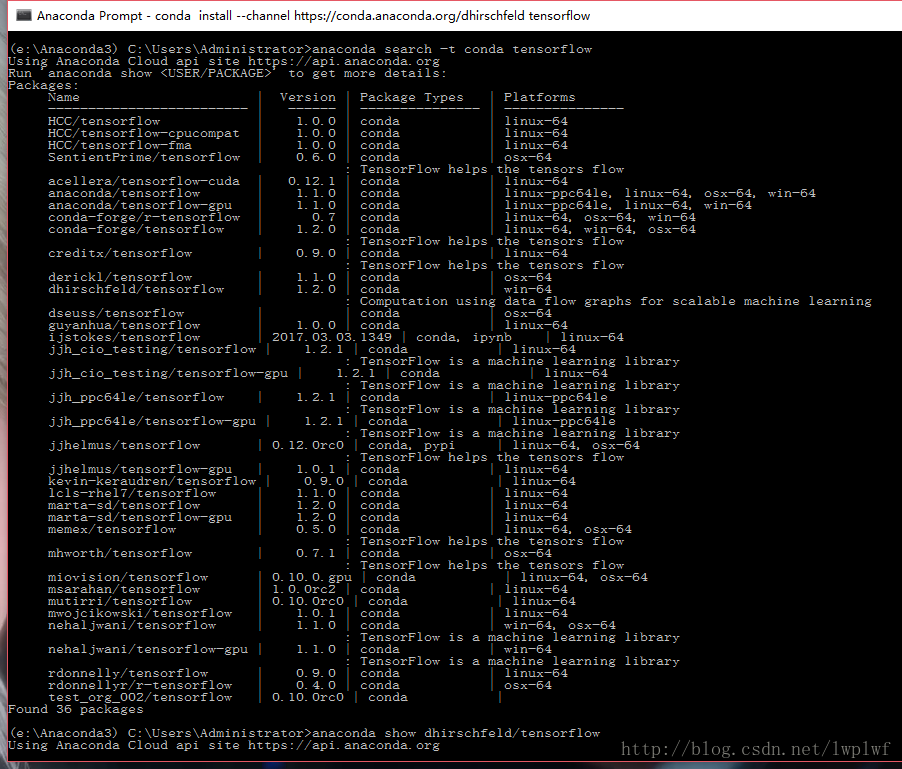Click 'conda, ipynb' package types entry
This screenshot has height=769, width=902.
pos(464,338)
